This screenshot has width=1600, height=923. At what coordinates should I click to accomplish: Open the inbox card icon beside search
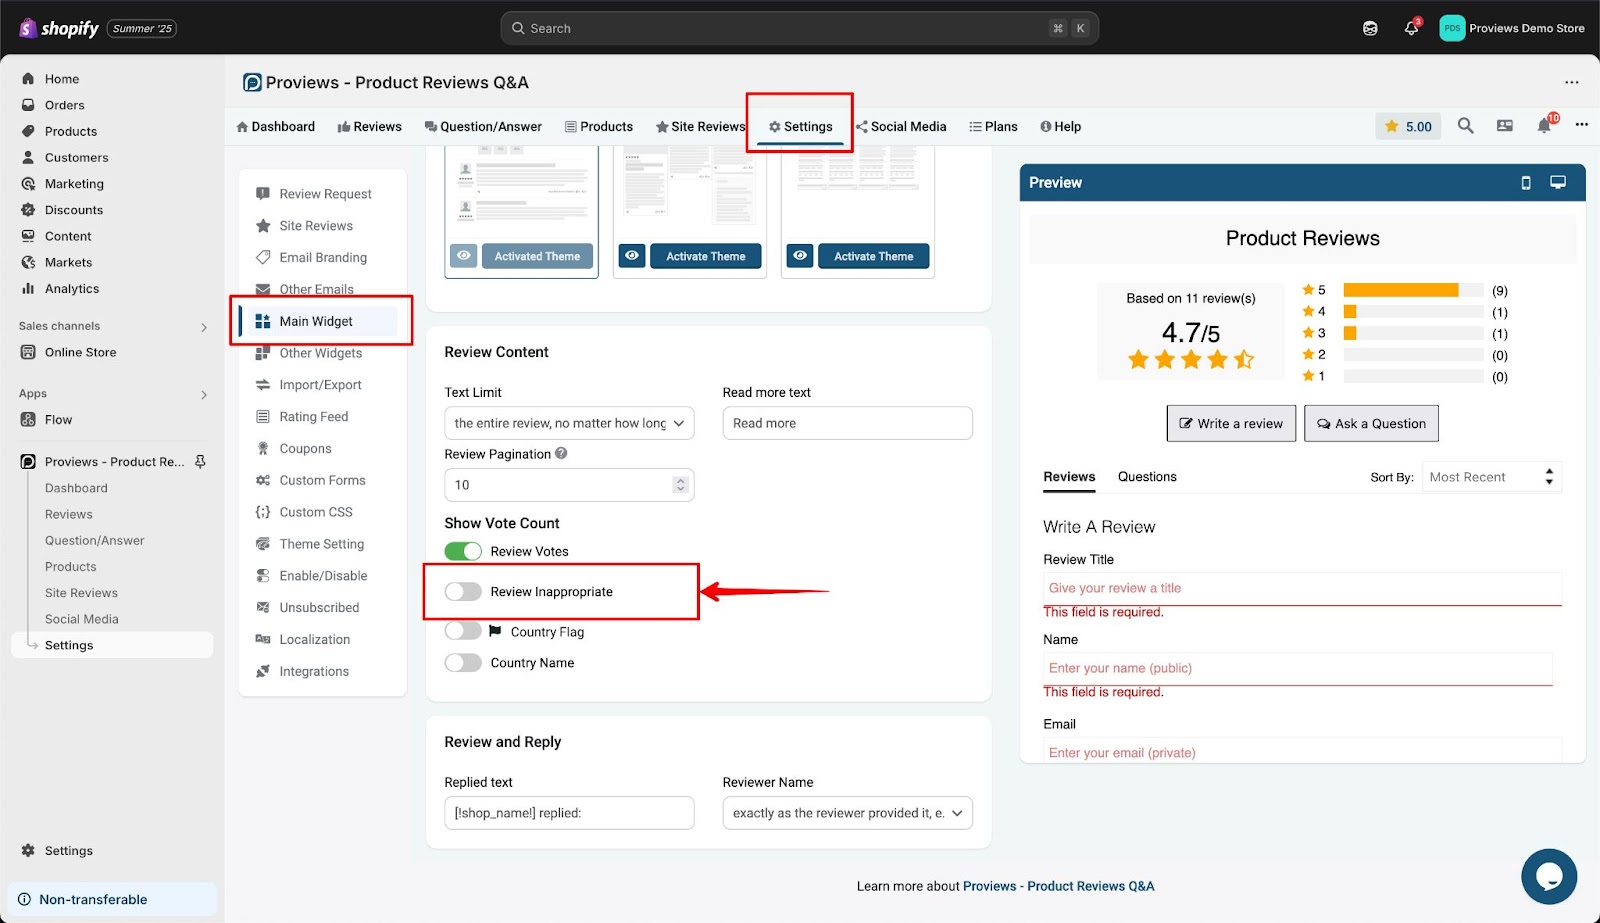1504,126
